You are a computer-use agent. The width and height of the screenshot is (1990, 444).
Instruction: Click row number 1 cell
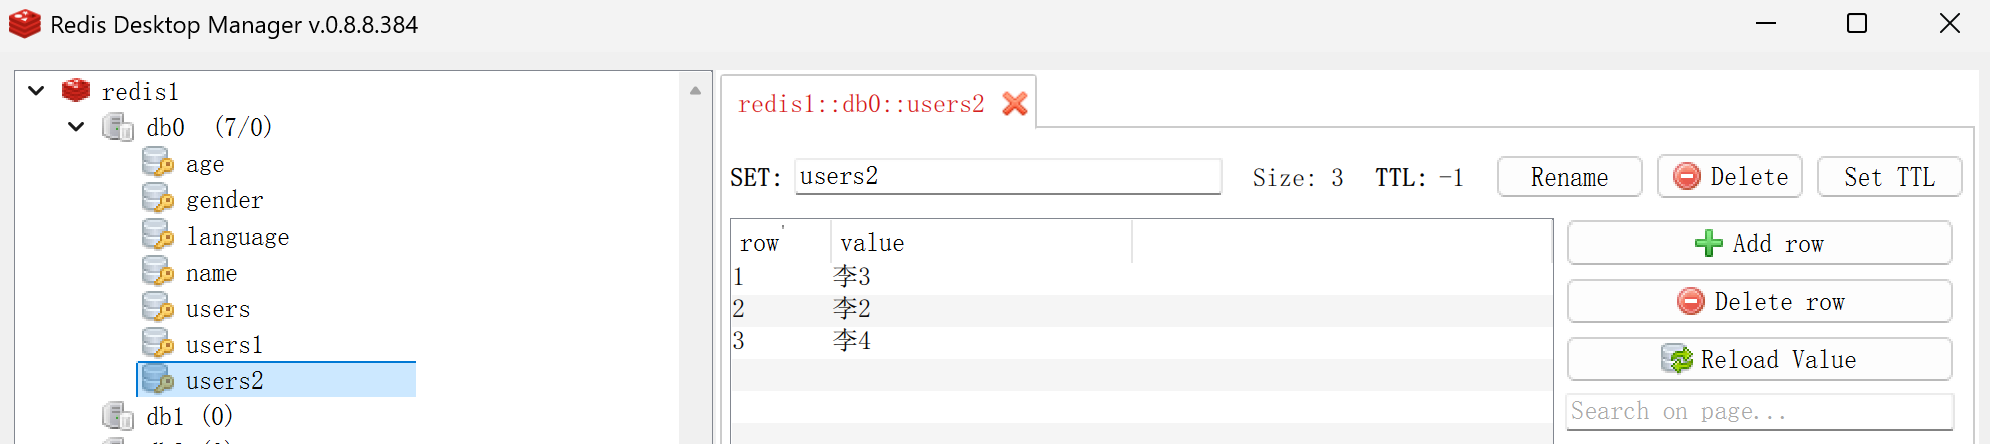coord(781,277)
